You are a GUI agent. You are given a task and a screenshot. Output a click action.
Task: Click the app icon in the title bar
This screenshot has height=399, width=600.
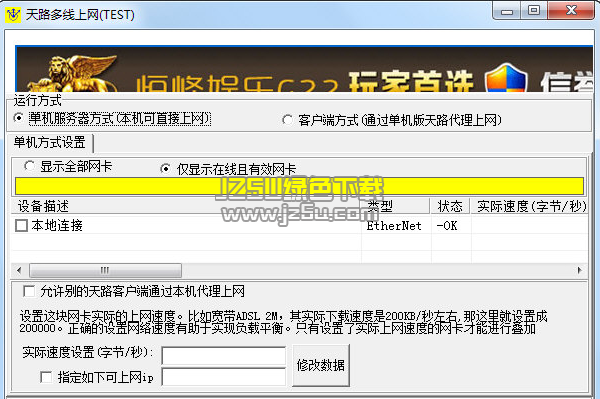pyautogui.click(x=13, y=15)
